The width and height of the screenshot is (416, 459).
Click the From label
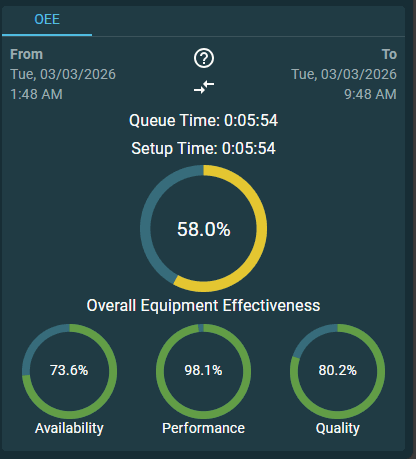[x=26, y=54]
